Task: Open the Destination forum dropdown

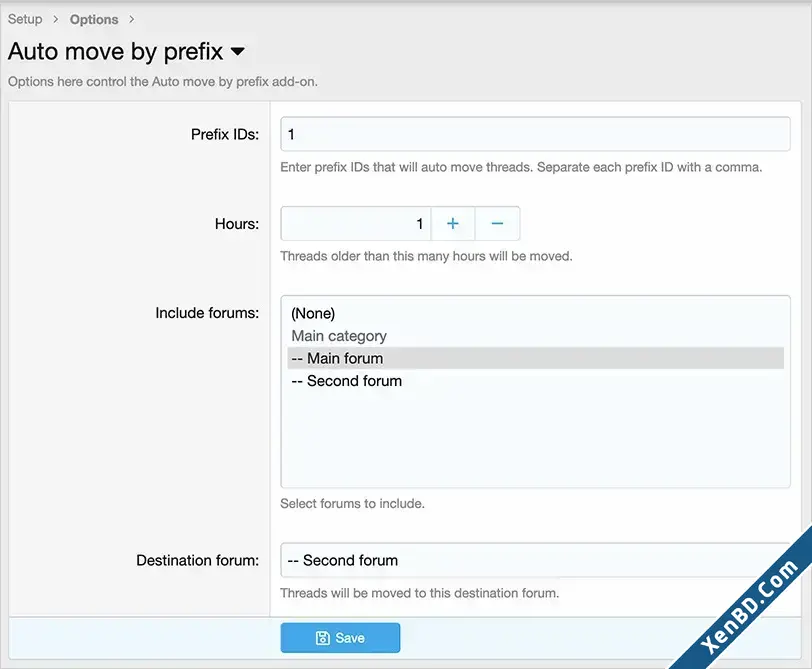Action: click(535, 560)
